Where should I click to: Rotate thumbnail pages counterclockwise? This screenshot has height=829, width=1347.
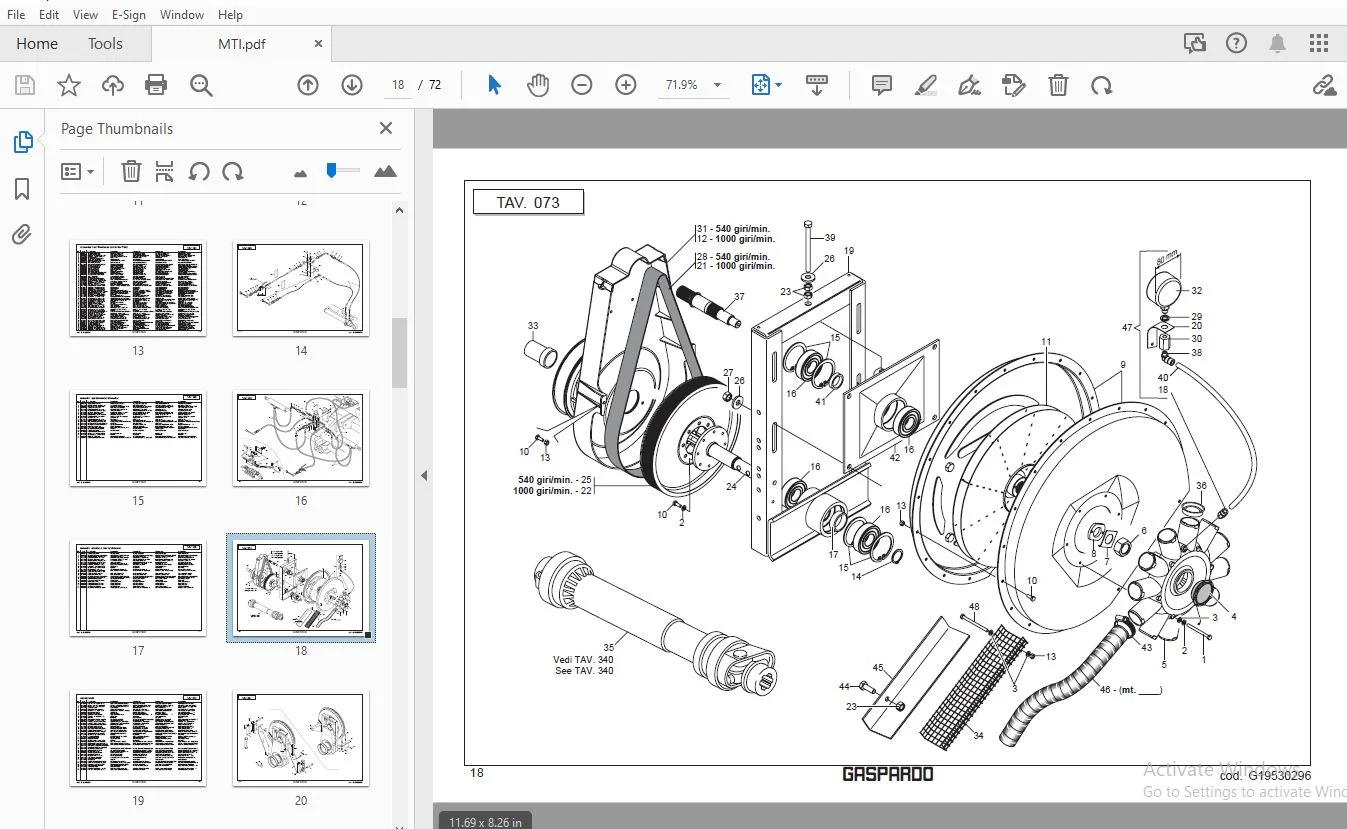tap(199, 172)
